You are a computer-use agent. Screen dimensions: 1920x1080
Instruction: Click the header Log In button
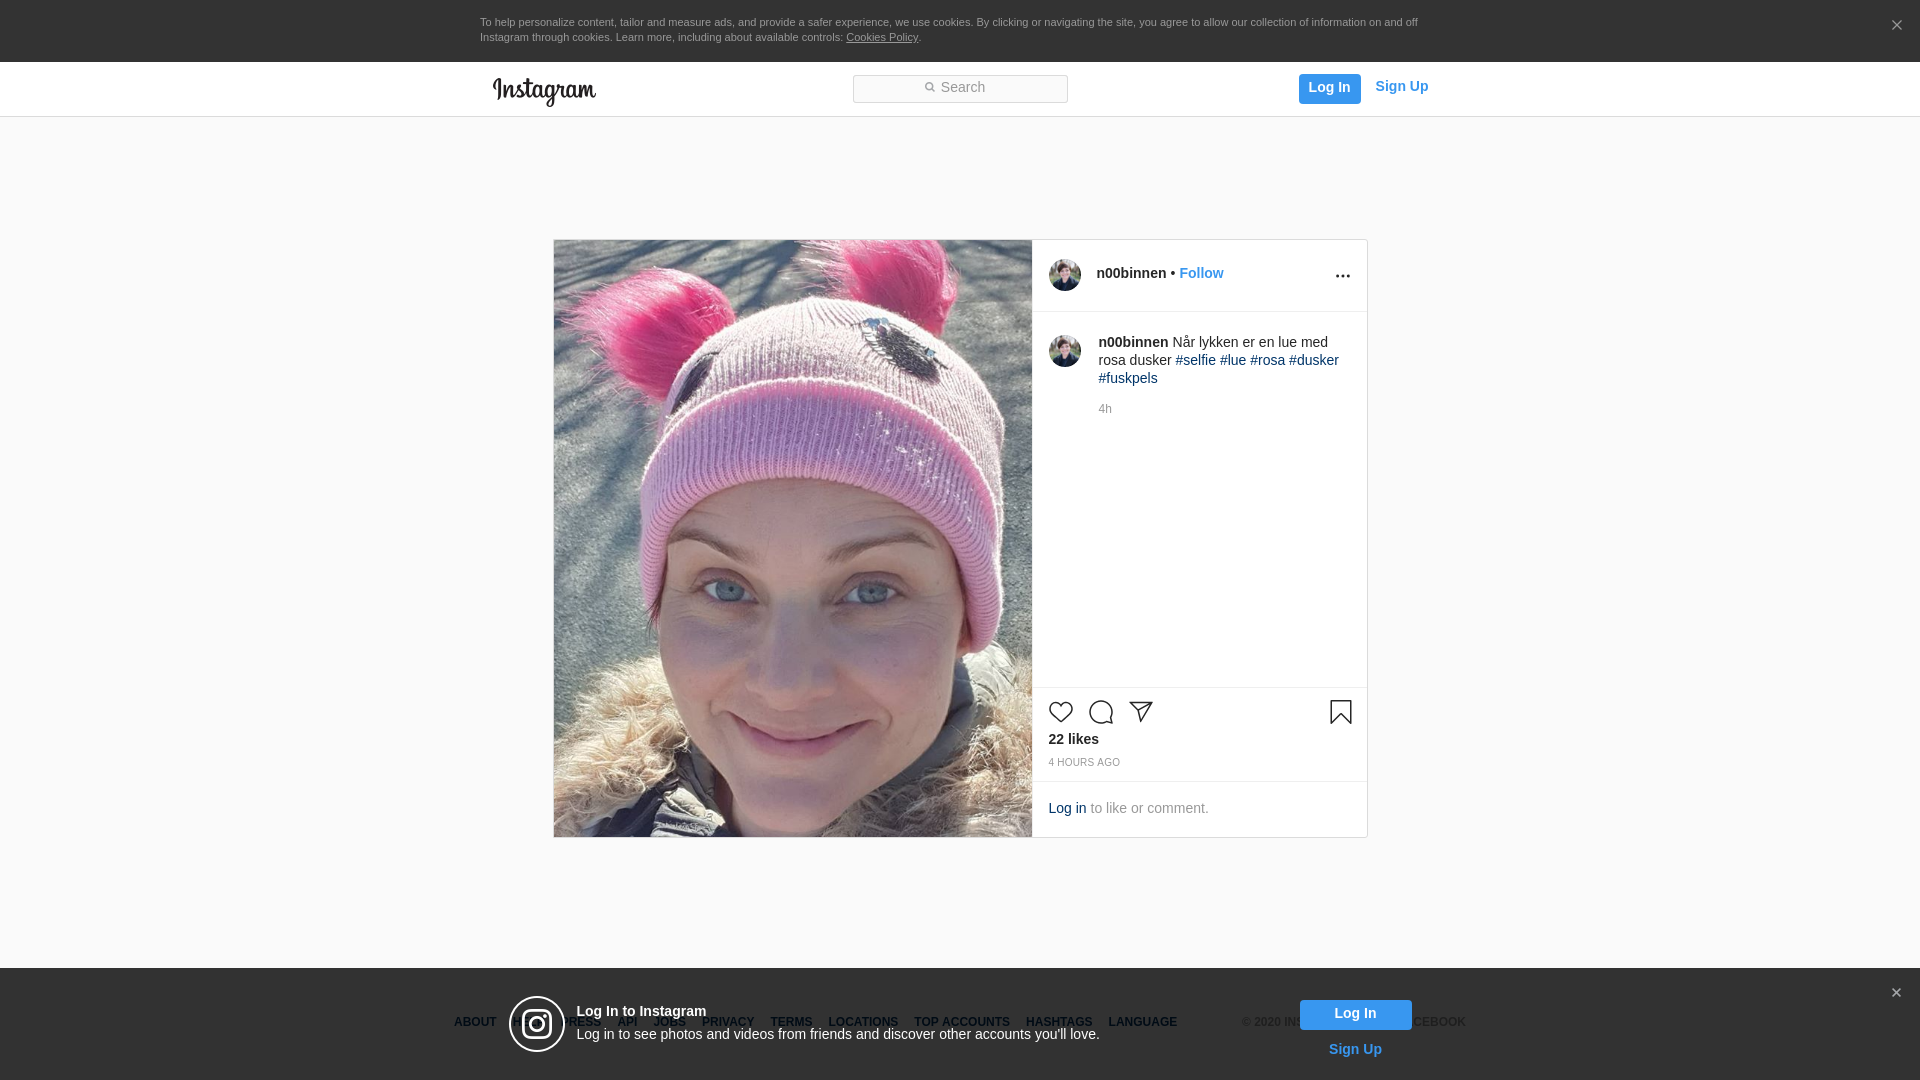1329,88
